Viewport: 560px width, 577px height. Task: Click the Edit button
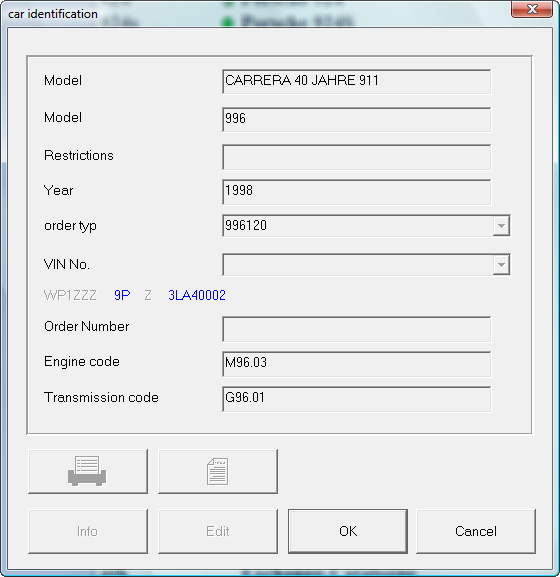coord(218,531)
